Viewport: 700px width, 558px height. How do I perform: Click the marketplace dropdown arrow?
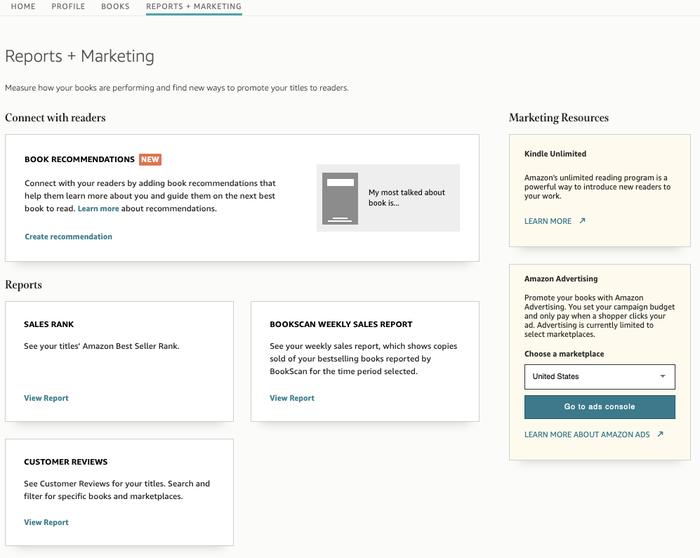663,376
